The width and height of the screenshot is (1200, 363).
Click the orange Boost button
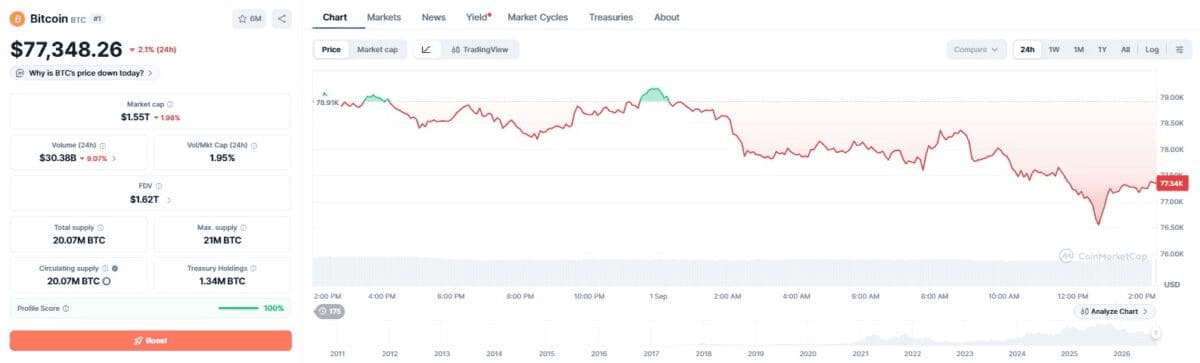click(151, 340)
